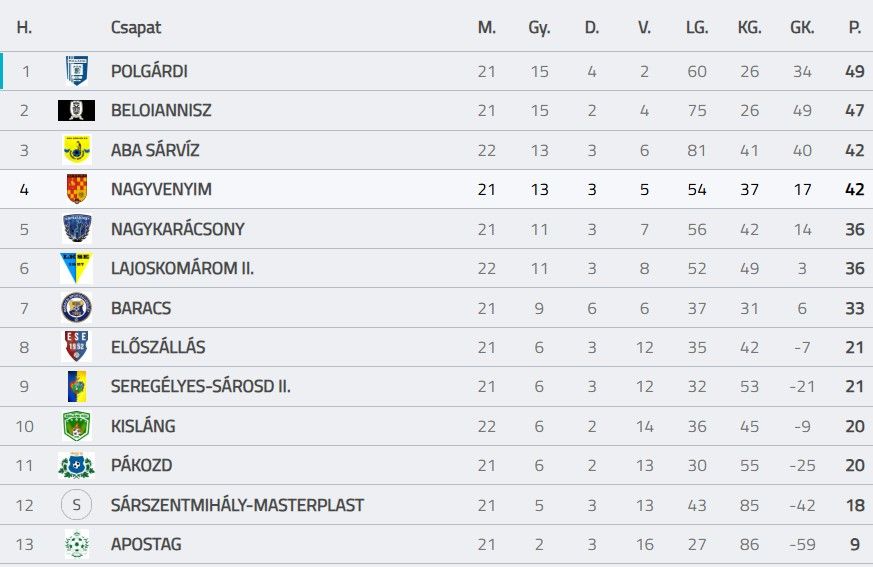873x567 pixels.
Task: Click the SÁRSZENTMIHÁLY-MASTERPLAST team name
Action: 237,505
